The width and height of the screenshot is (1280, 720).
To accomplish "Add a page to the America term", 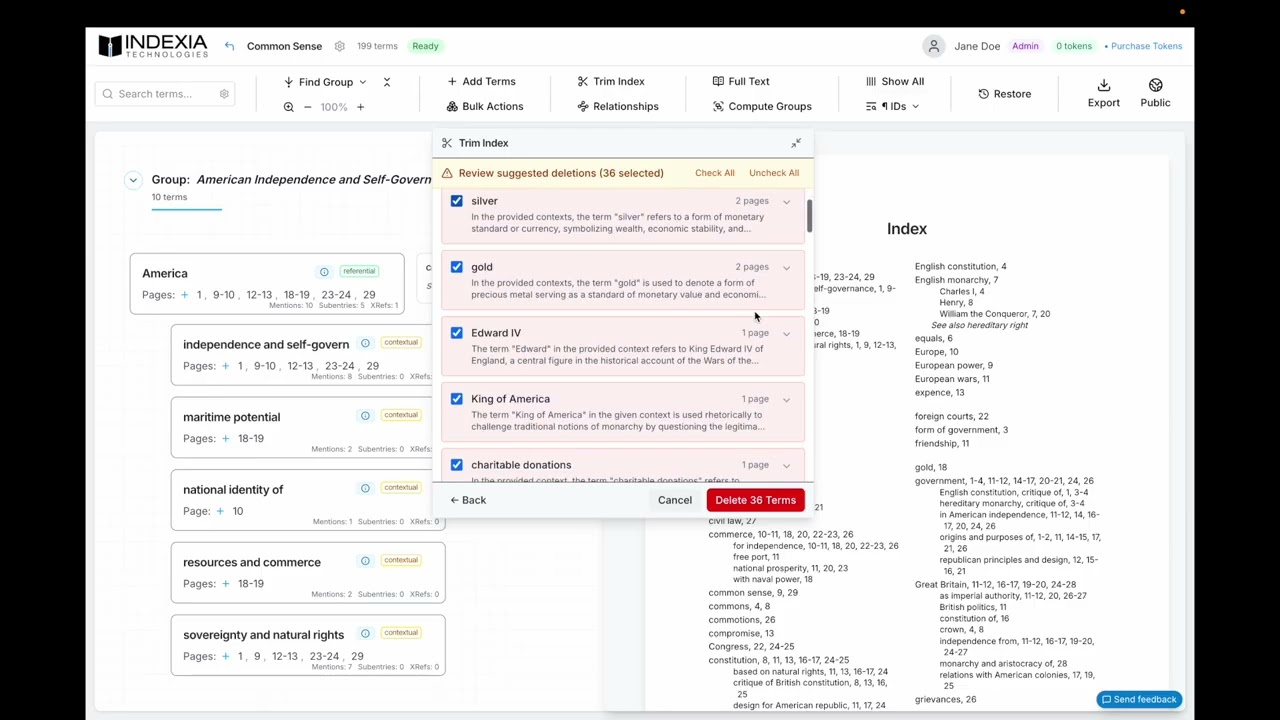I will [185, 295].
